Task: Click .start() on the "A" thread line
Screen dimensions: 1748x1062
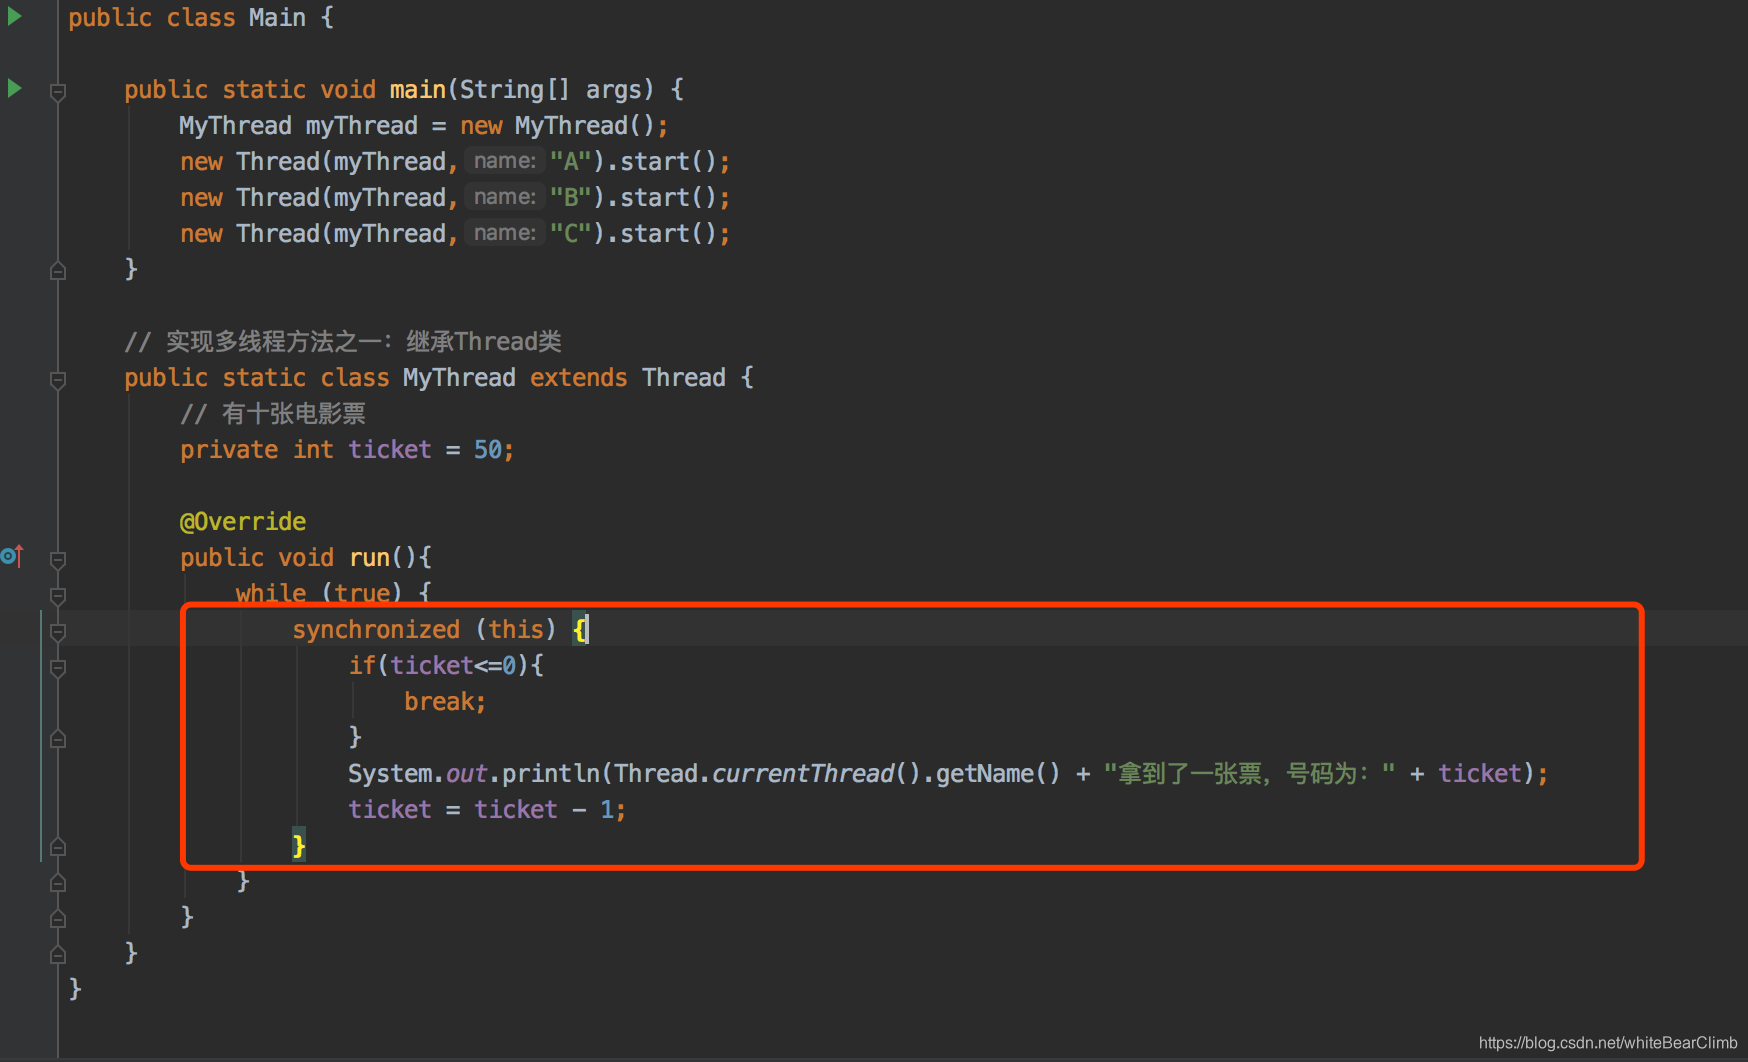Action: (x=662, y=161)
